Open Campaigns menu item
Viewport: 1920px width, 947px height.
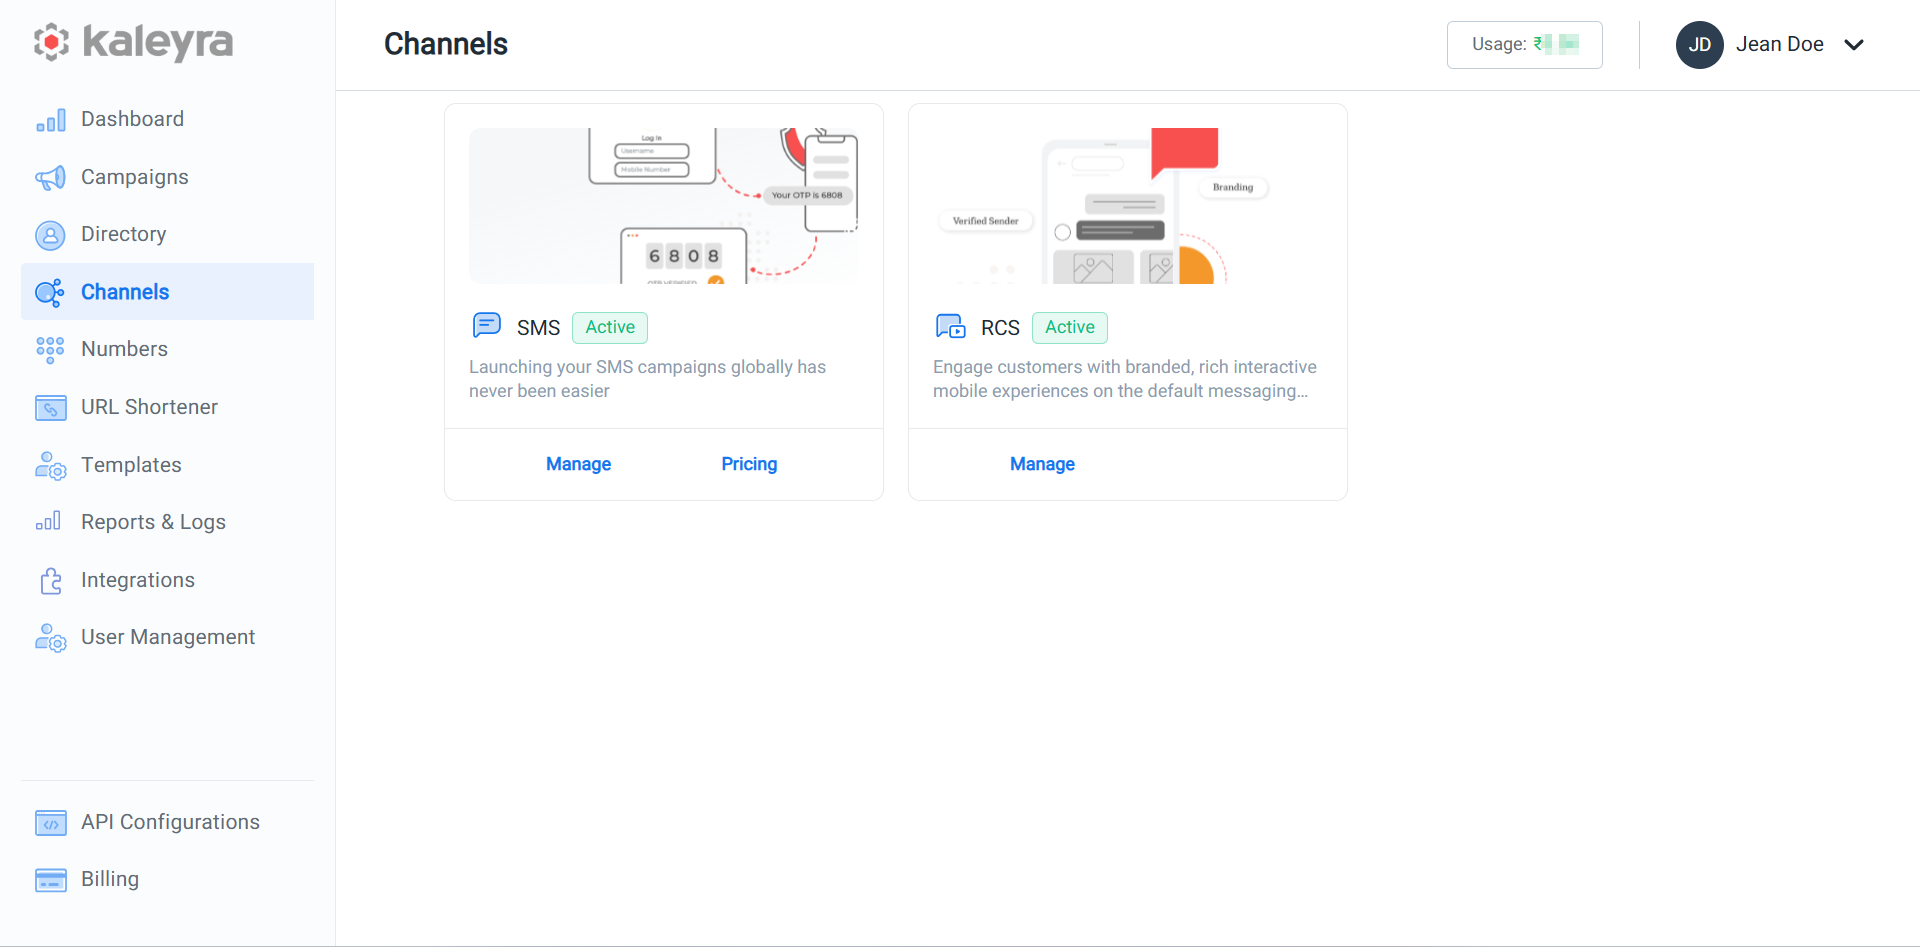[167, 177]
